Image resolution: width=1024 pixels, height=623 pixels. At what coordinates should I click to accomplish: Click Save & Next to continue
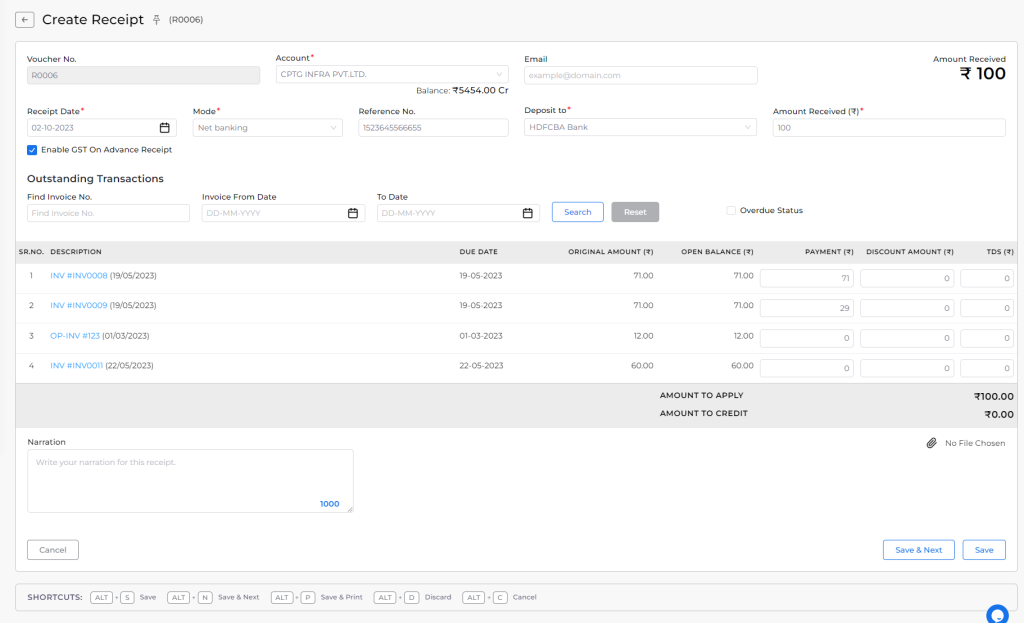pyautogui.click(x=918, y=549)
